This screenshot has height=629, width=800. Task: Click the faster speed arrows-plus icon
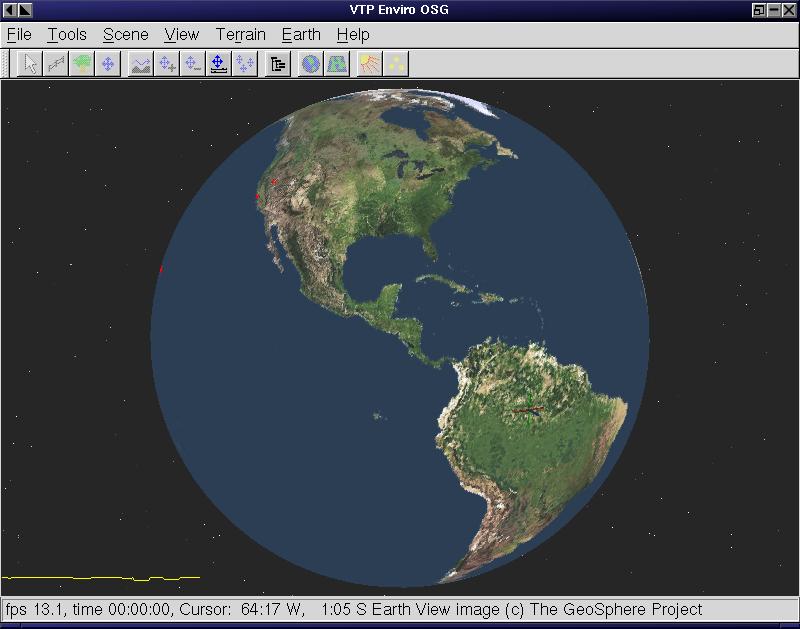(167, 64)
